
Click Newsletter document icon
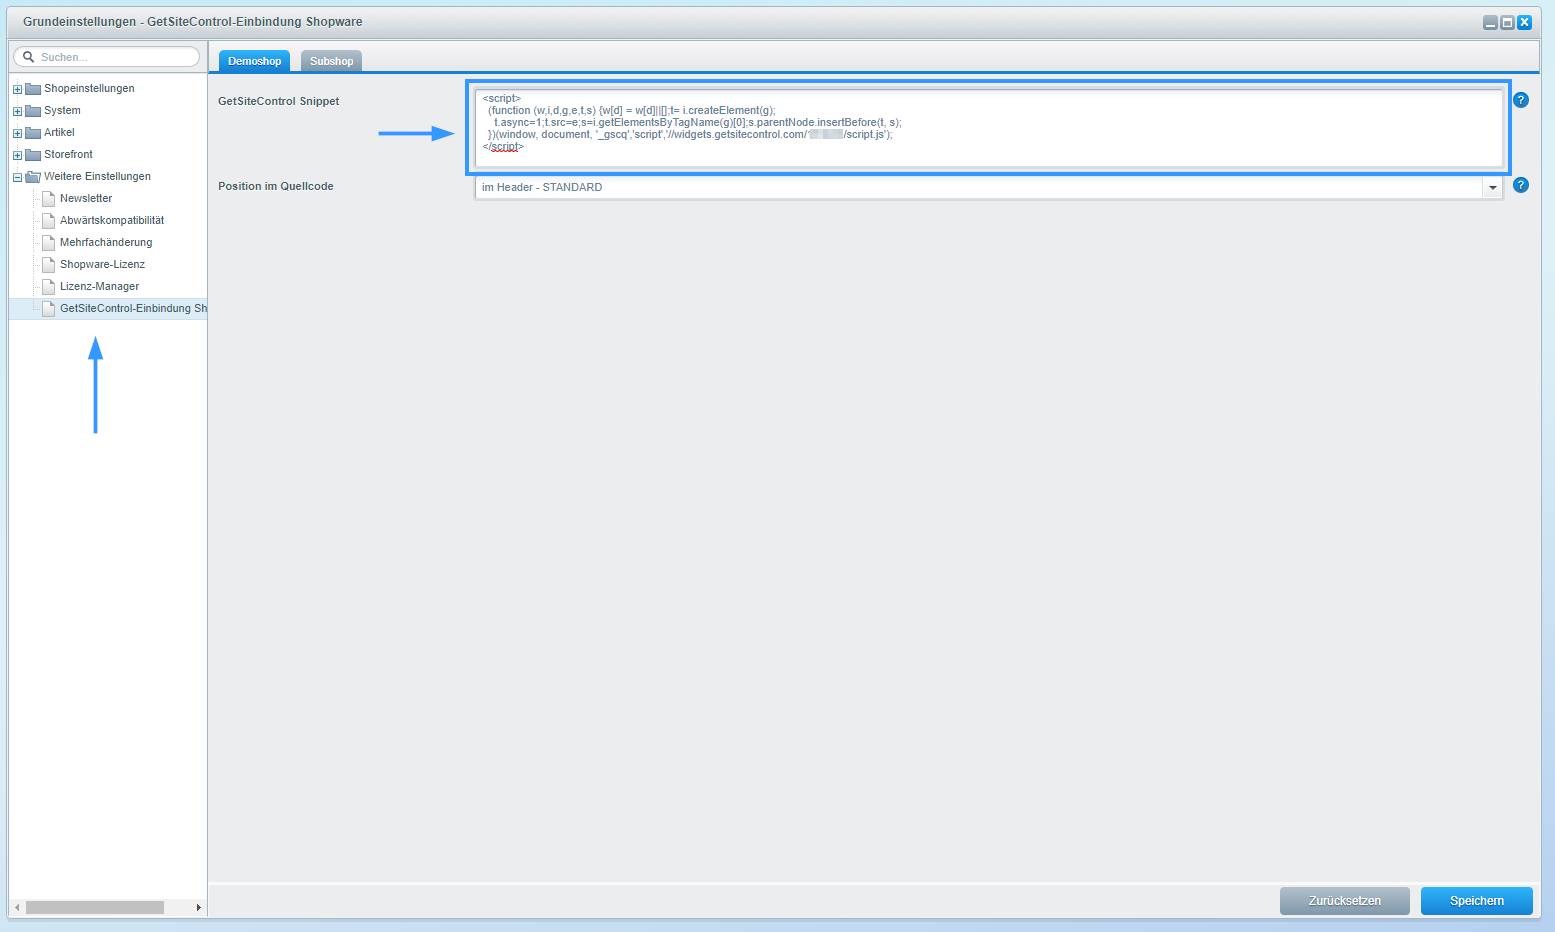tap(48, 198)
